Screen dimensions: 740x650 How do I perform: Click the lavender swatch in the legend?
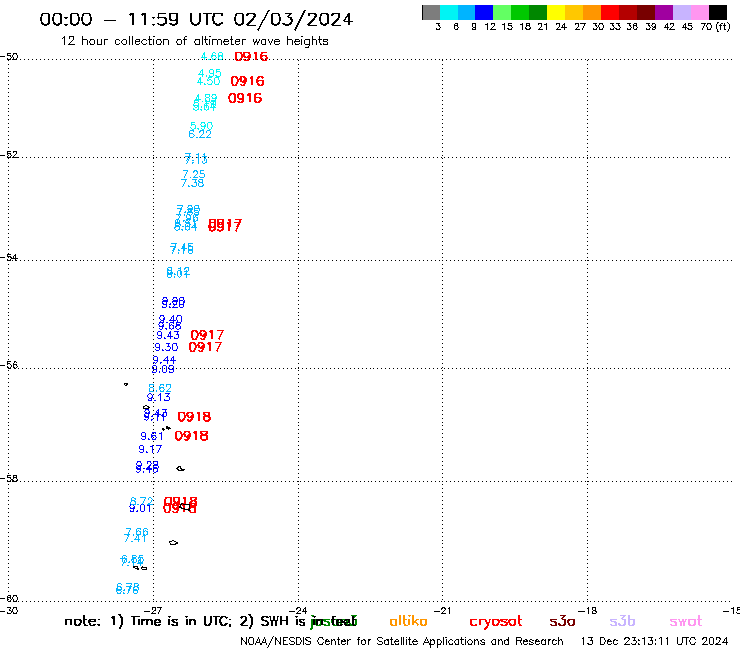click(681, 12)
